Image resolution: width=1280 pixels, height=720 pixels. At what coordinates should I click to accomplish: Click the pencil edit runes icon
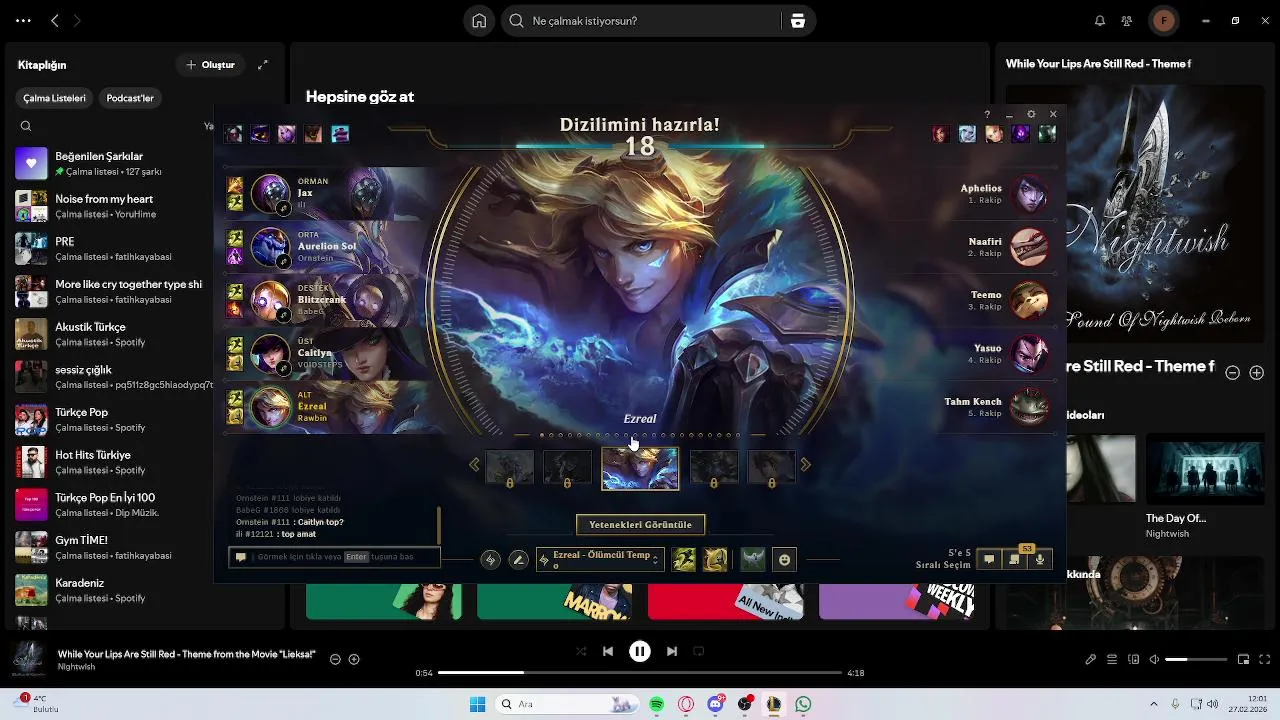(x=518, y=560)
